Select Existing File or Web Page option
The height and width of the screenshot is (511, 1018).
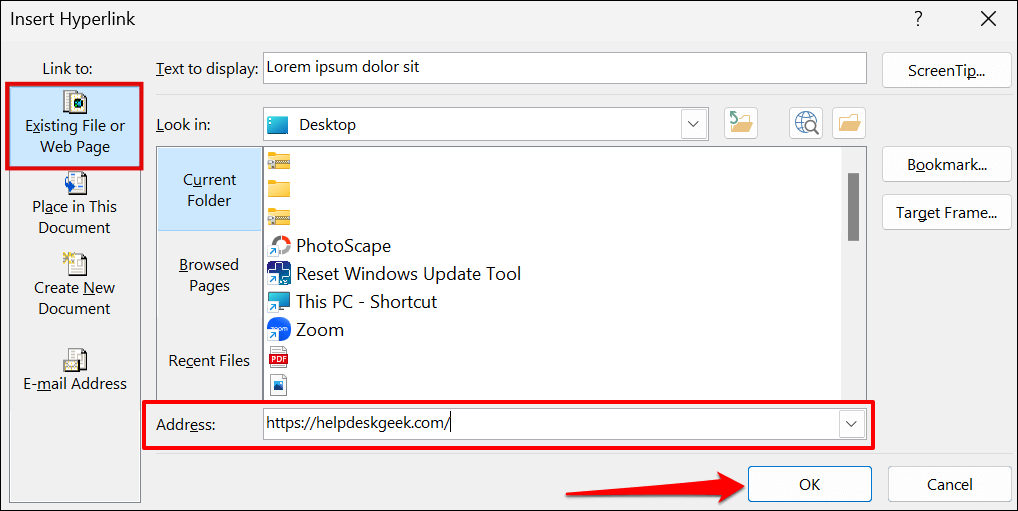click(x=75, y=127)
